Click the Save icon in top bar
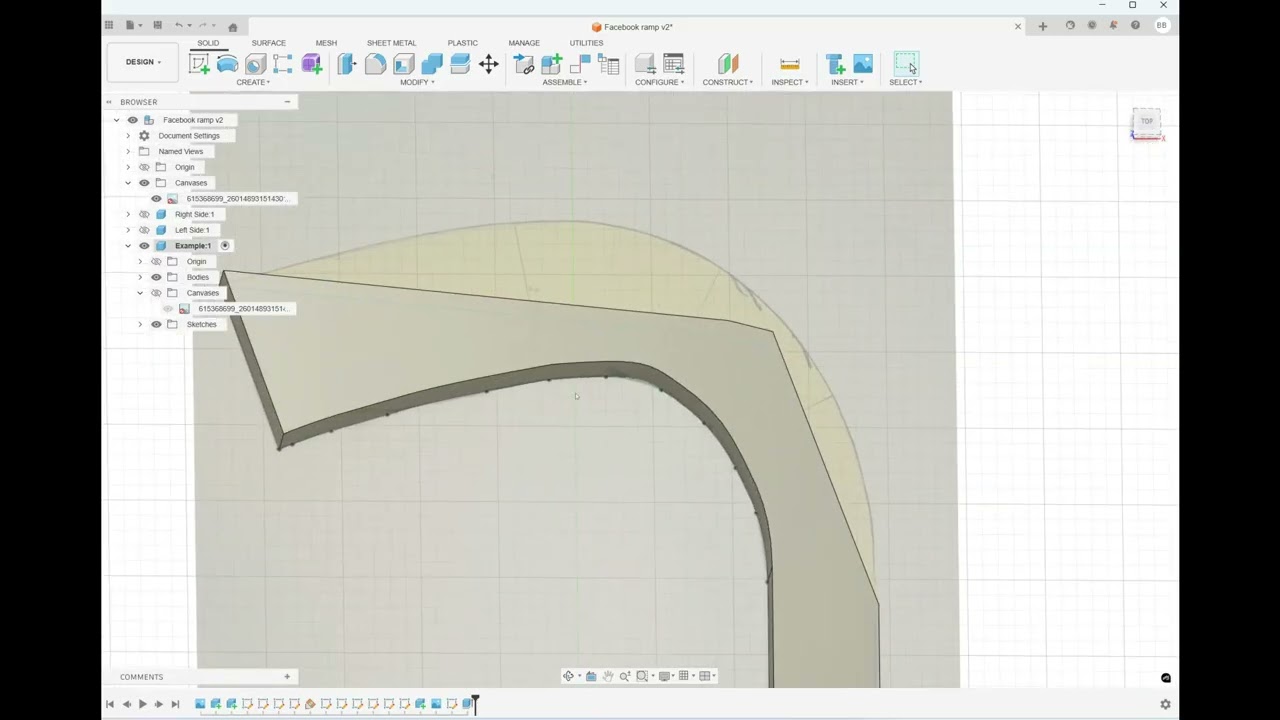The height and width of the screenshot is (720, 1280). pyautogui.click(x=157, y=25)
